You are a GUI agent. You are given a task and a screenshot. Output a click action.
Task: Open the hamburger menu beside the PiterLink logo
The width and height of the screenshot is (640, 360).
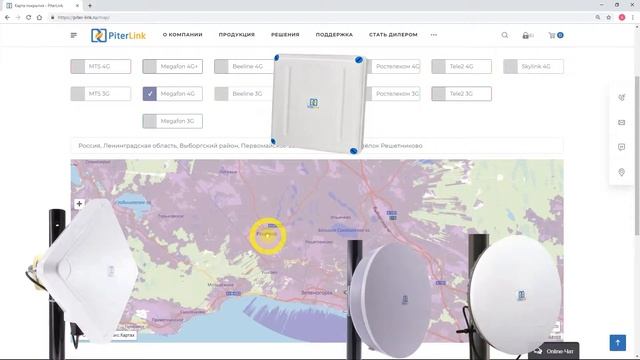point(73,35)
